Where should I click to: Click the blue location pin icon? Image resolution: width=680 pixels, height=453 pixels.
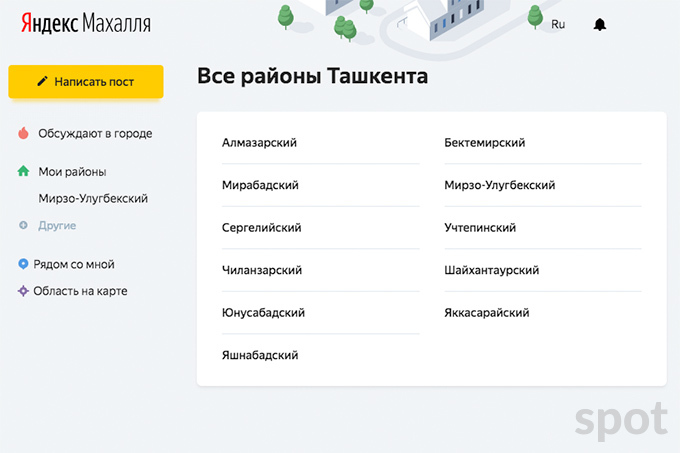click(x=23, y=264)
